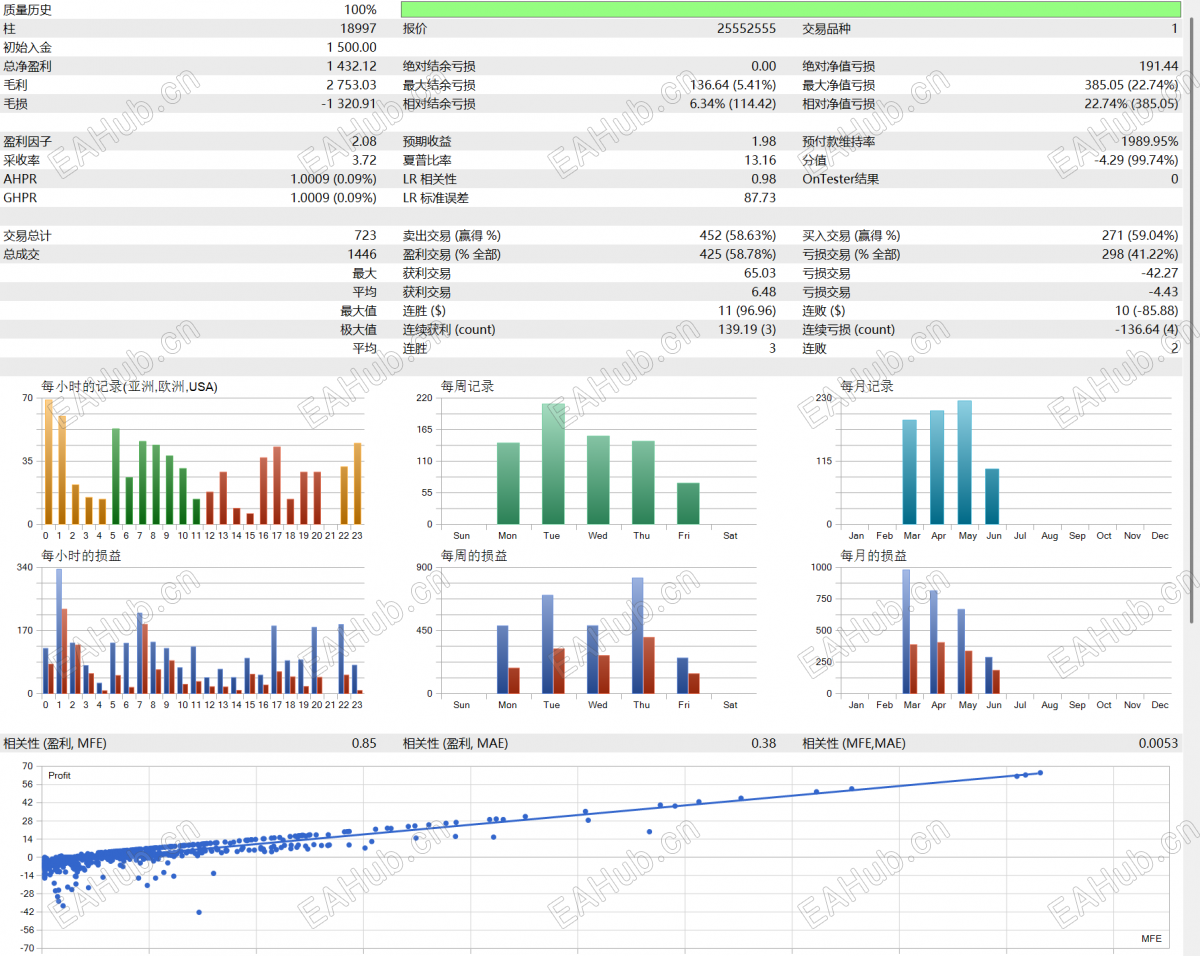Click the value 136.64 (5.41%)

tap(733, 85)
